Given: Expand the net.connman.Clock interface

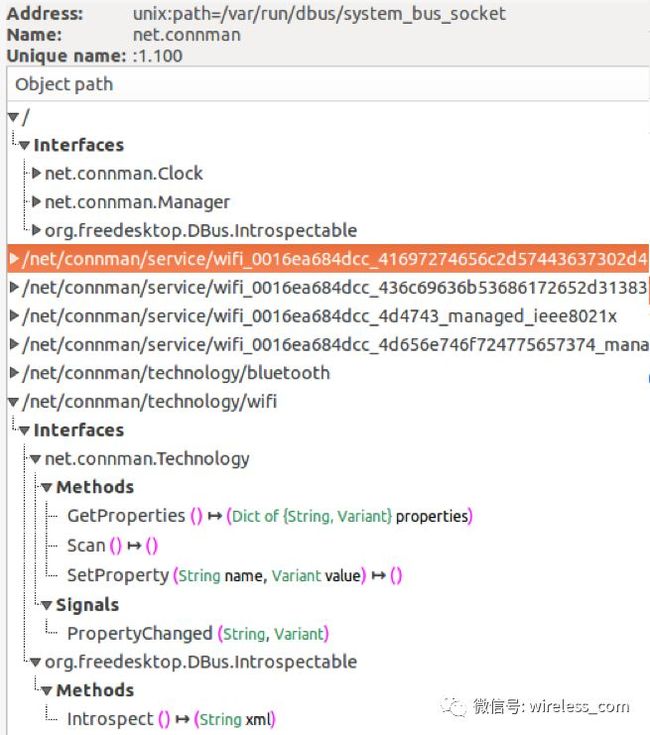Looking at the screenshot, I should pos(36,174).
